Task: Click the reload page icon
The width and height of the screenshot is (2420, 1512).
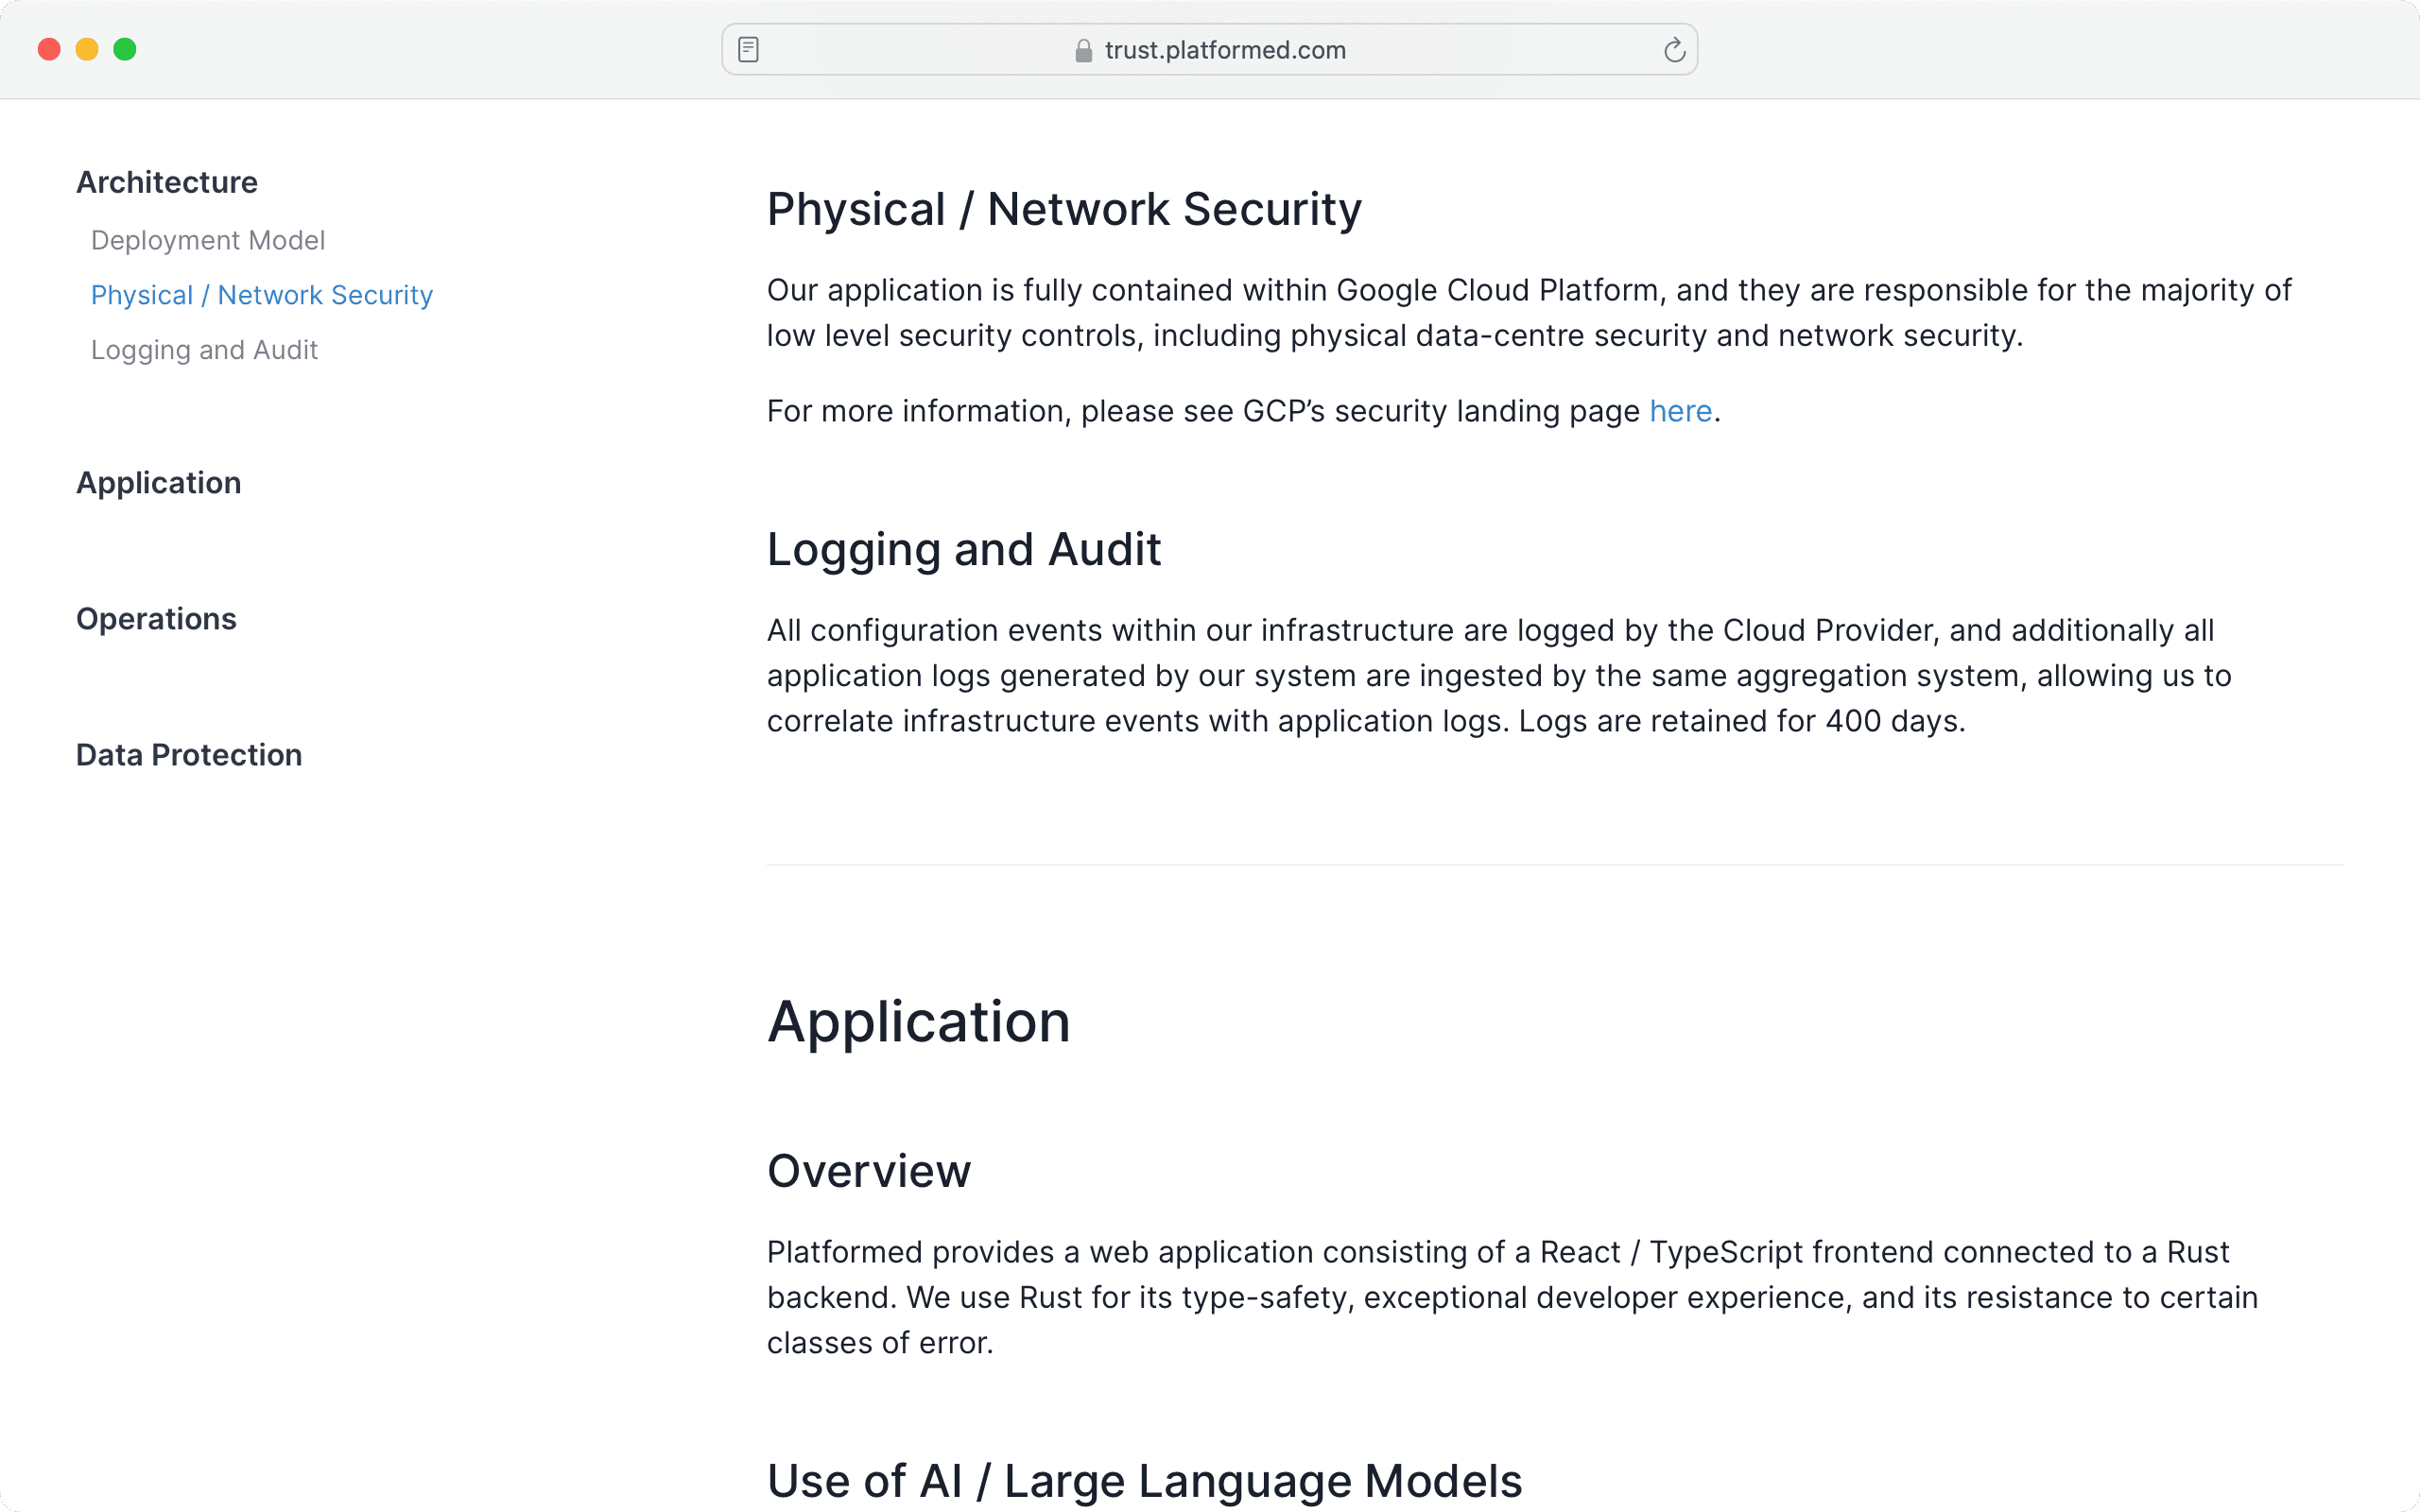Action: pos(1674,50)
